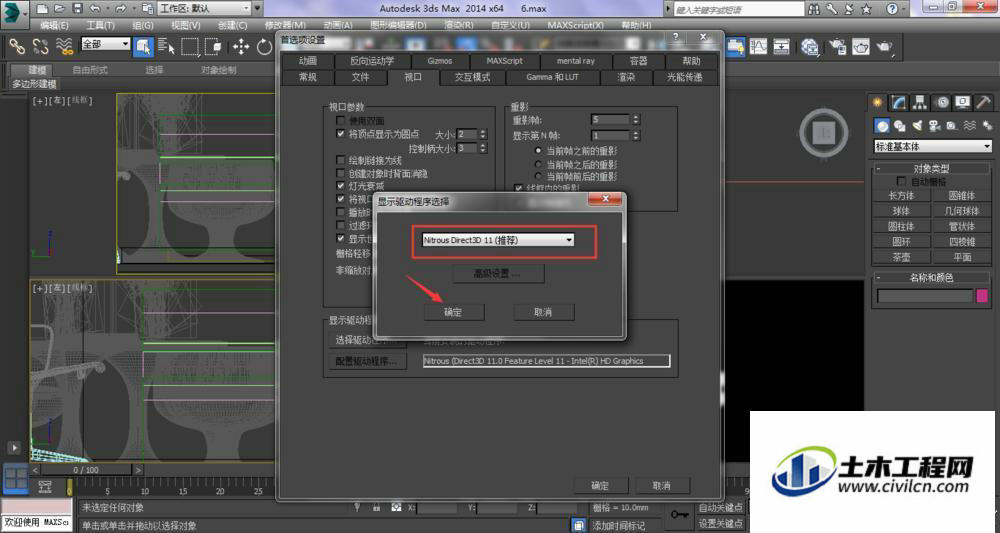Switch to the 常规 preferences tab
The width and height of the screenshot is (1000, 533).
tap(308, 77)
